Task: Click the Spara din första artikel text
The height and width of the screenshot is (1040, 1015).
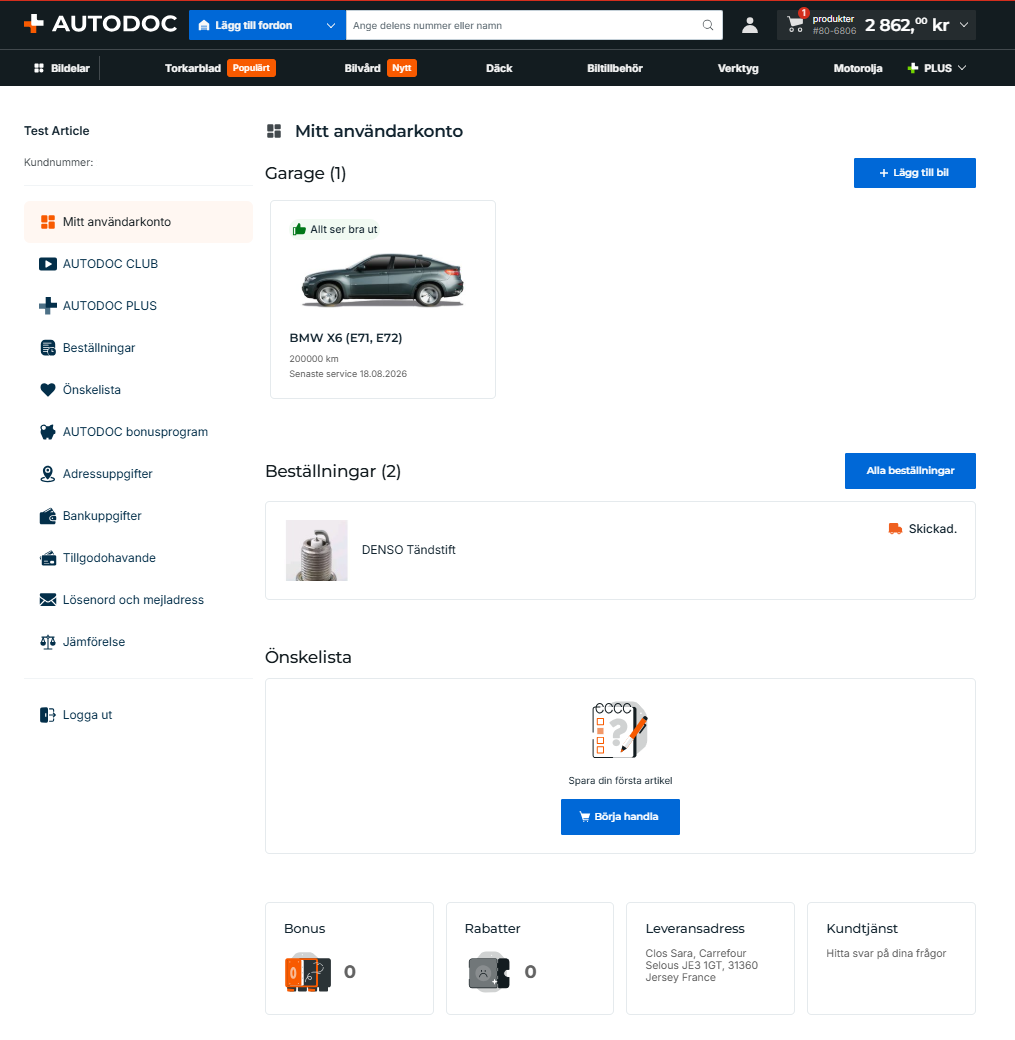Action: click(x=620, y=781)
